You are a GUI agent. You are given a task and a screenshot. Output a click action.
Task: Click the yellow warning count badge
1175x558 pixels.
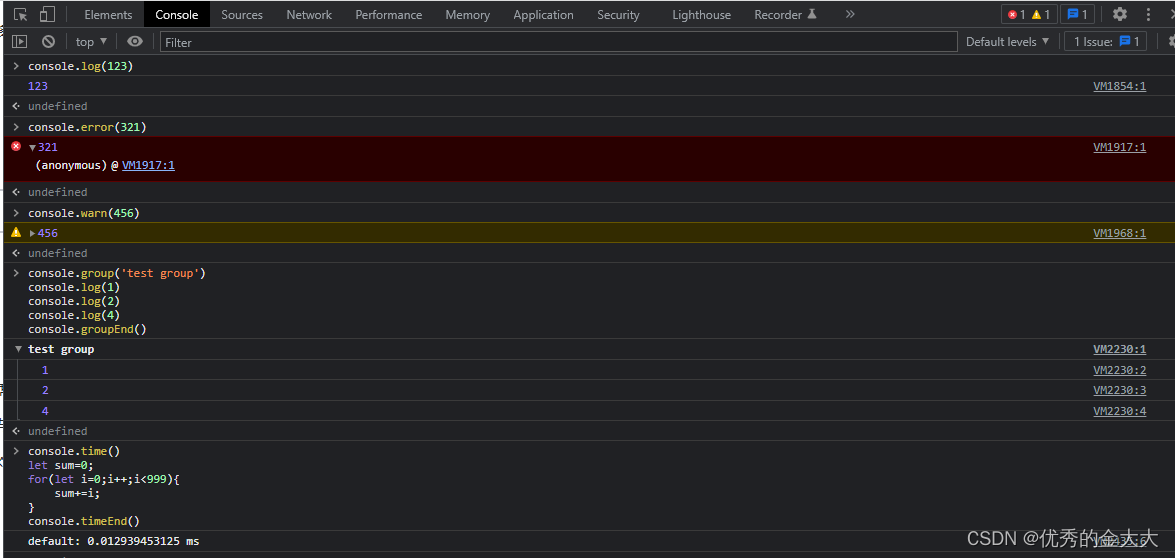(1041, 14)
